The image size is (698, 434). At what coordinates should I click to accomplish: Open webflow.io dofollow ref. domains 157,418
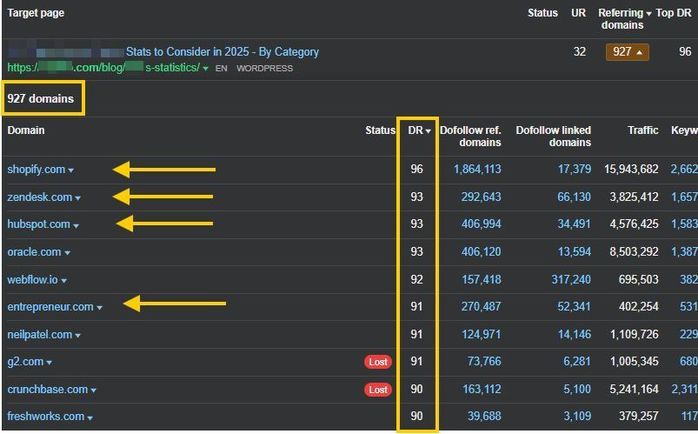(x=481, y=280)
